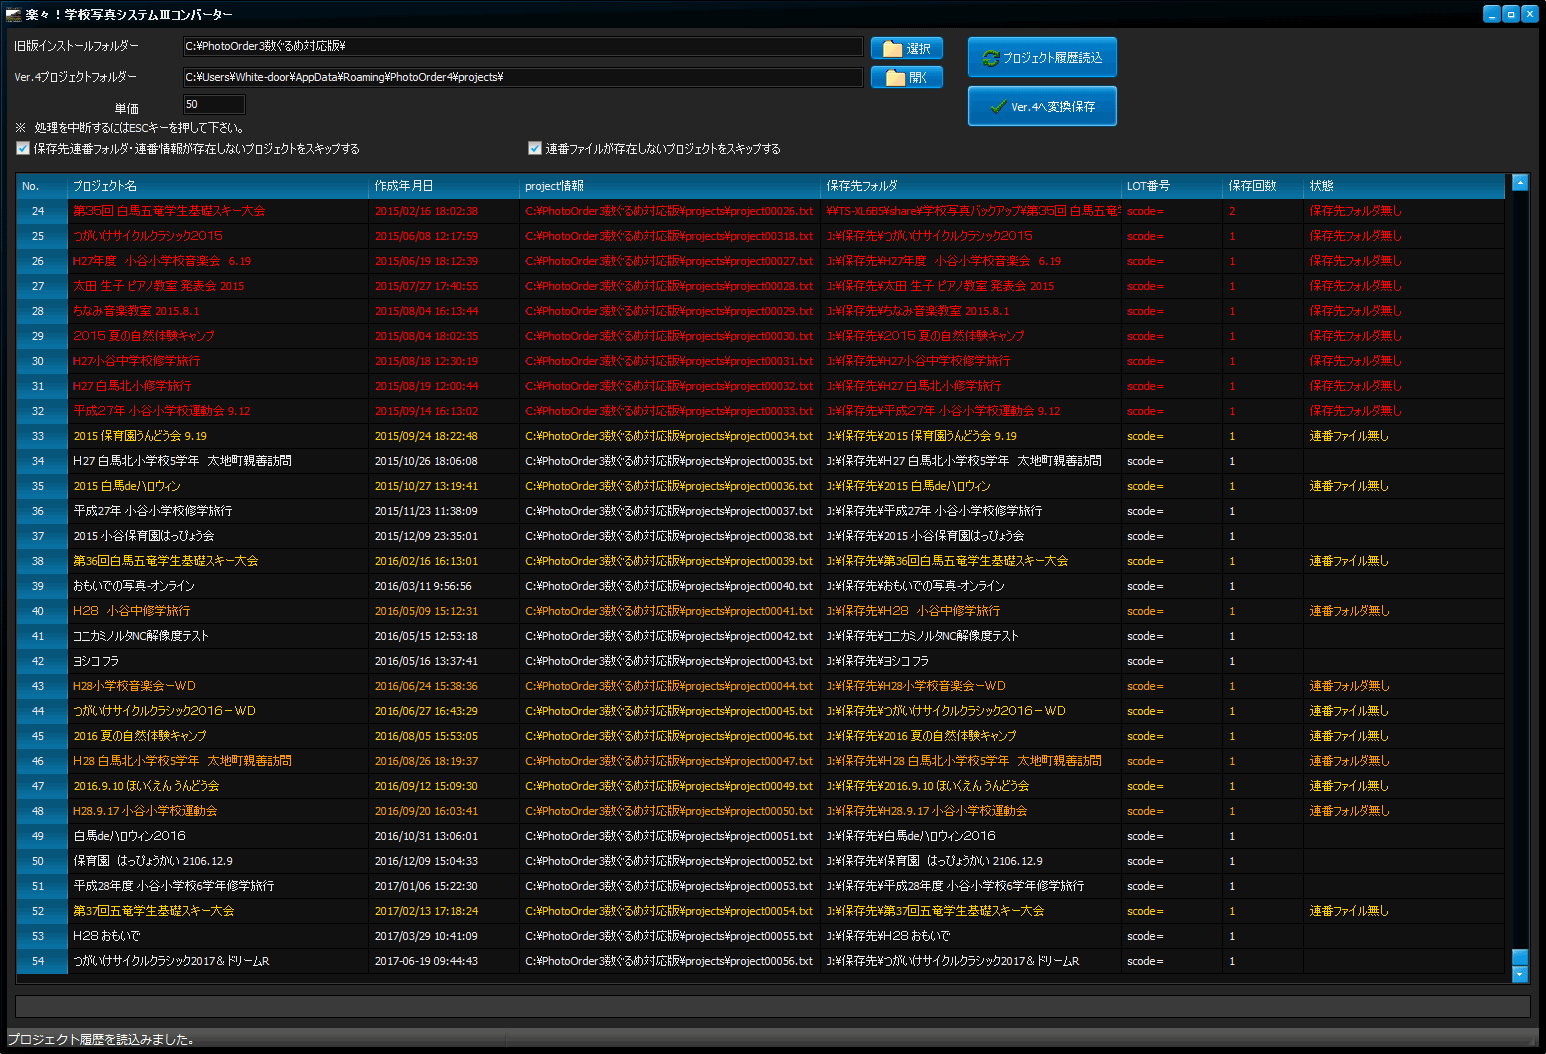The height and width of the screenshot is (1054, 1546).
Task: Select project H28.9.17 小谷小学校運動会
Action: pos(144,811)
